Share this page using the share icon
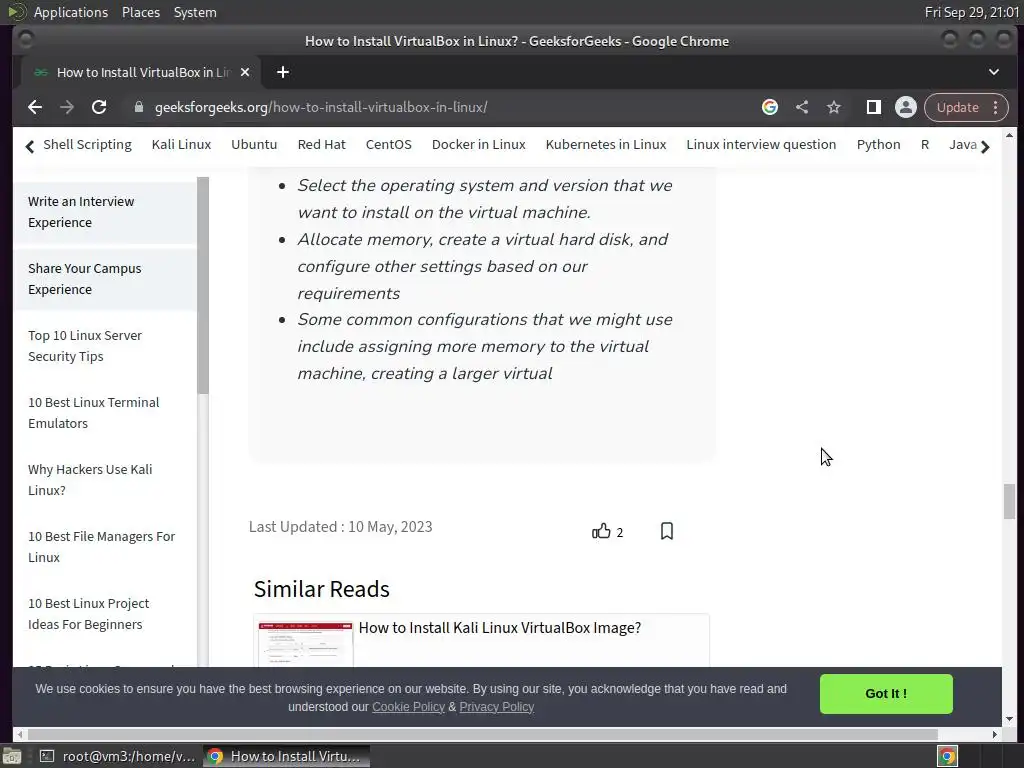 [802, 107]
